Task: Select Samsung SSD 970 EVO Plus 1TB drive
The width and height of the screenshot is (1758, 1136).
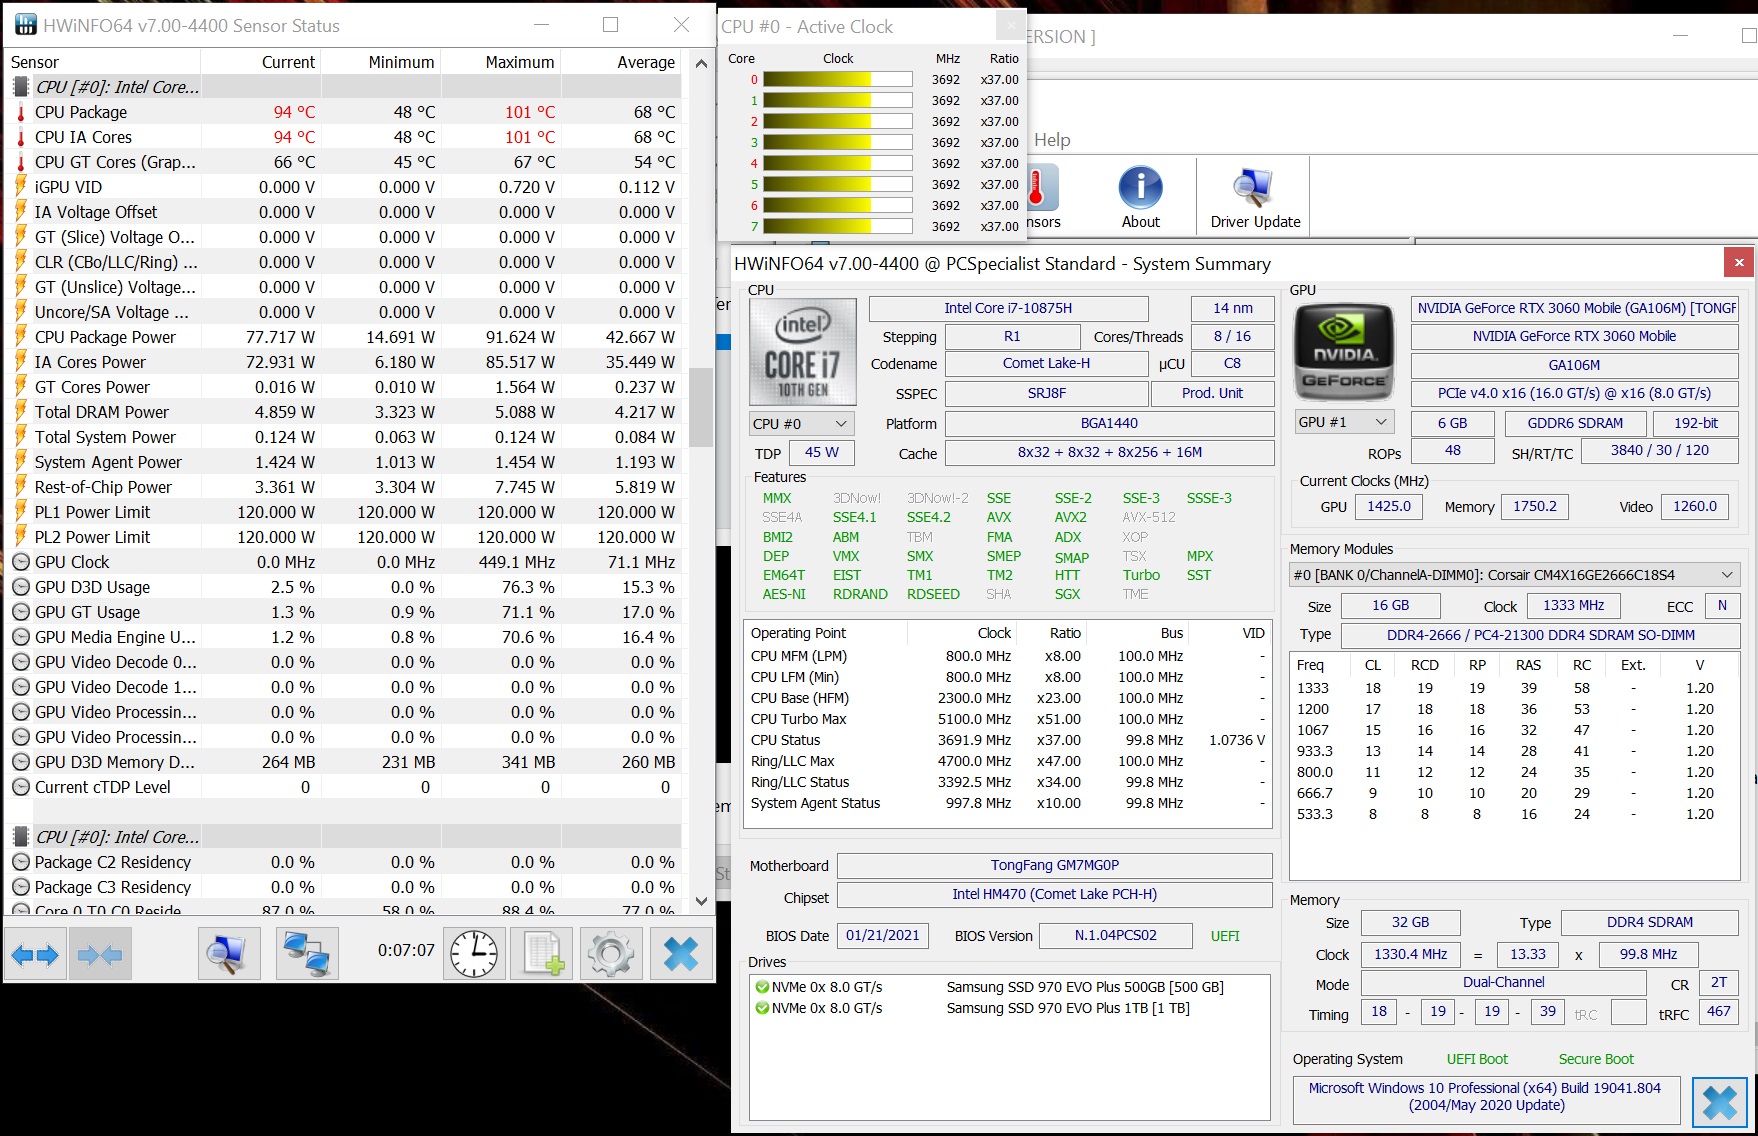Action: 1009,1008
